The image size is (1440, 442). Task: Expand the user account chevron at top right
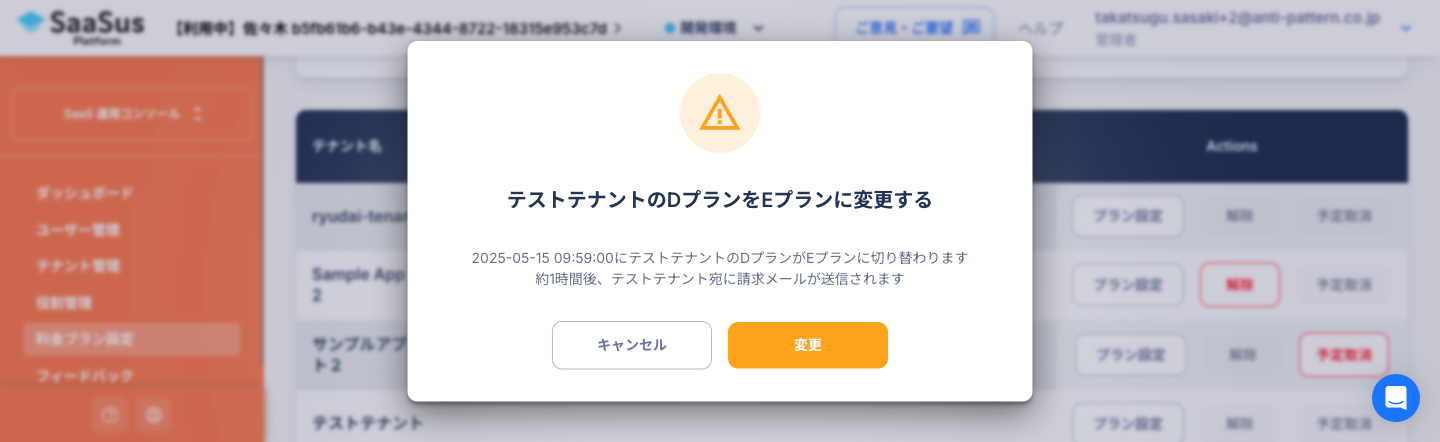point(1406,28)
